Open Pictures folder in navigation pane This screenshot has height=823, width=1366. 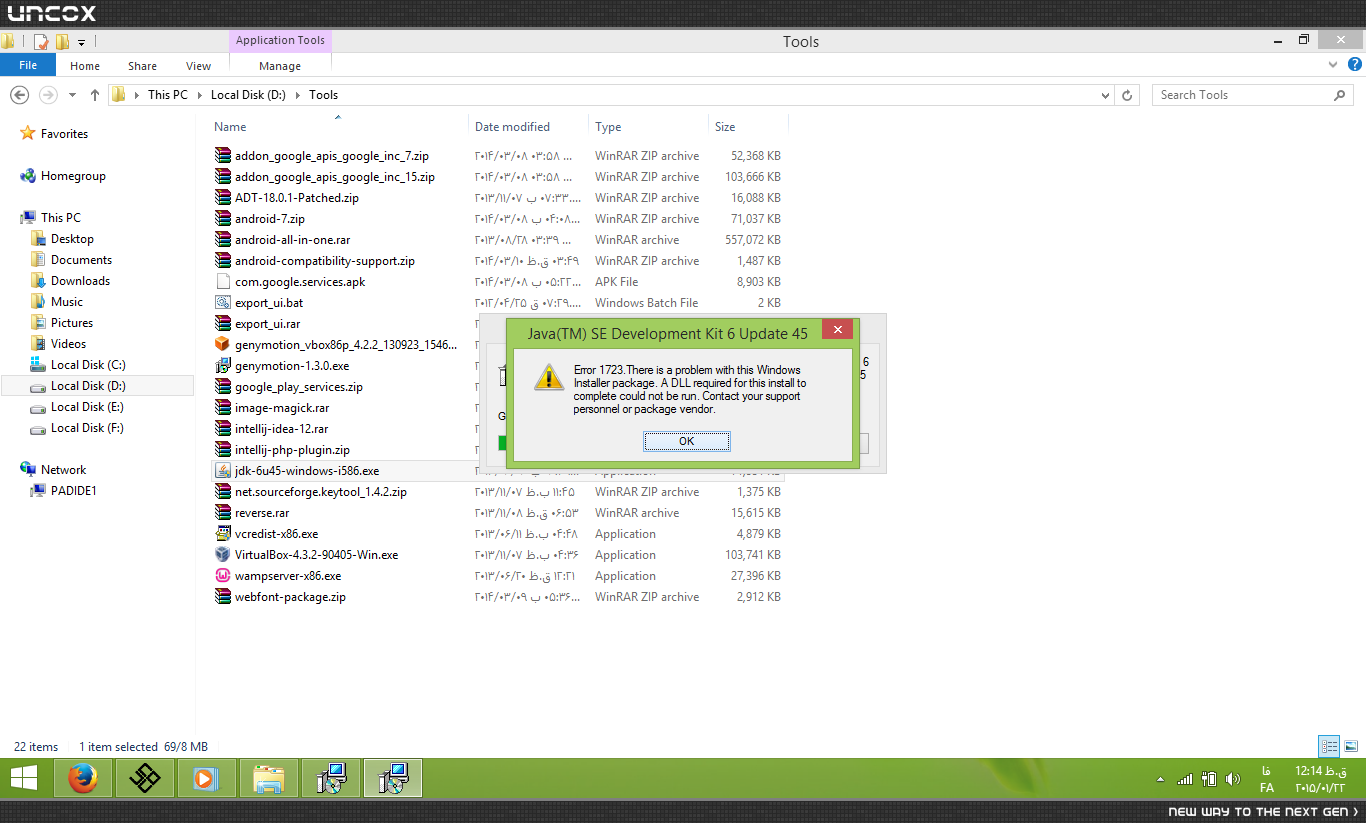(x=72, y=323)
